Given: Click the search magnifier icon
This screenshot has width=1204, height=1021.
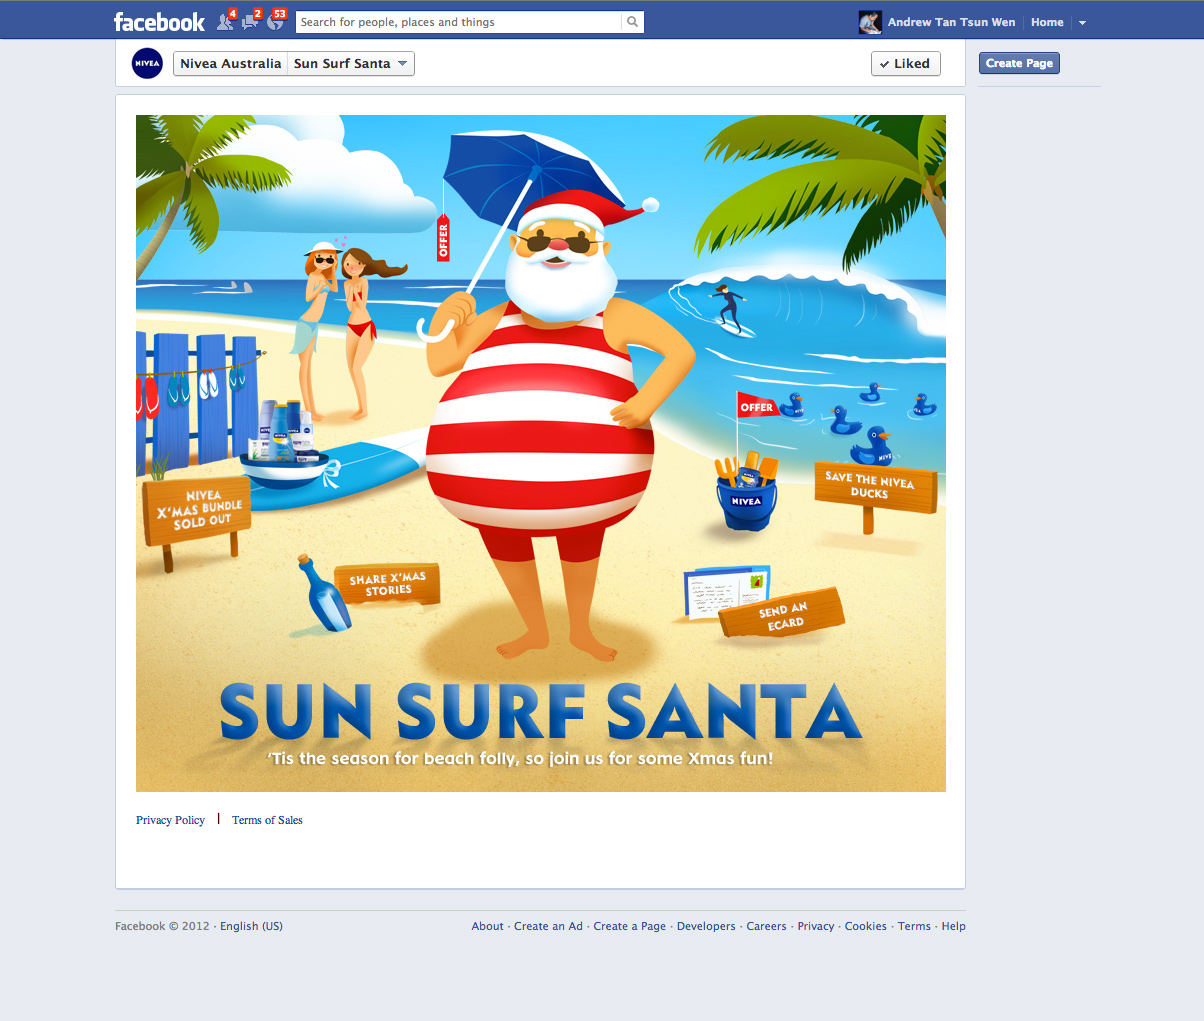Looking at the screenshot, I should coord(632,22).
